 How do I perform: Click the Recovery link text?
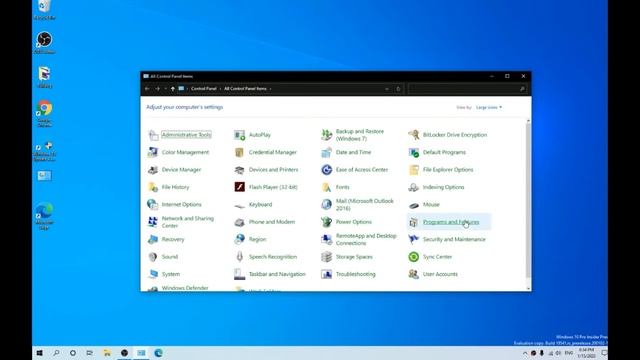coord(173,239)
